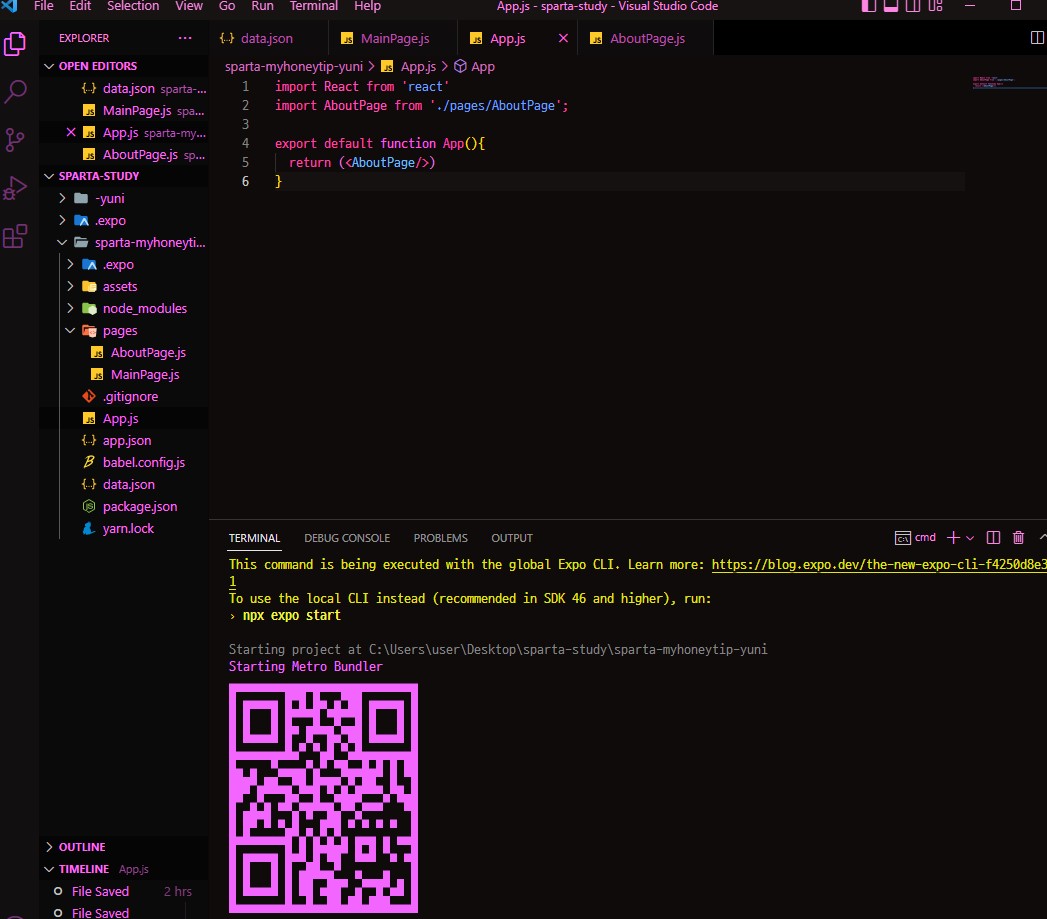Switch to the Debug Console panel tab

[347, 538]
